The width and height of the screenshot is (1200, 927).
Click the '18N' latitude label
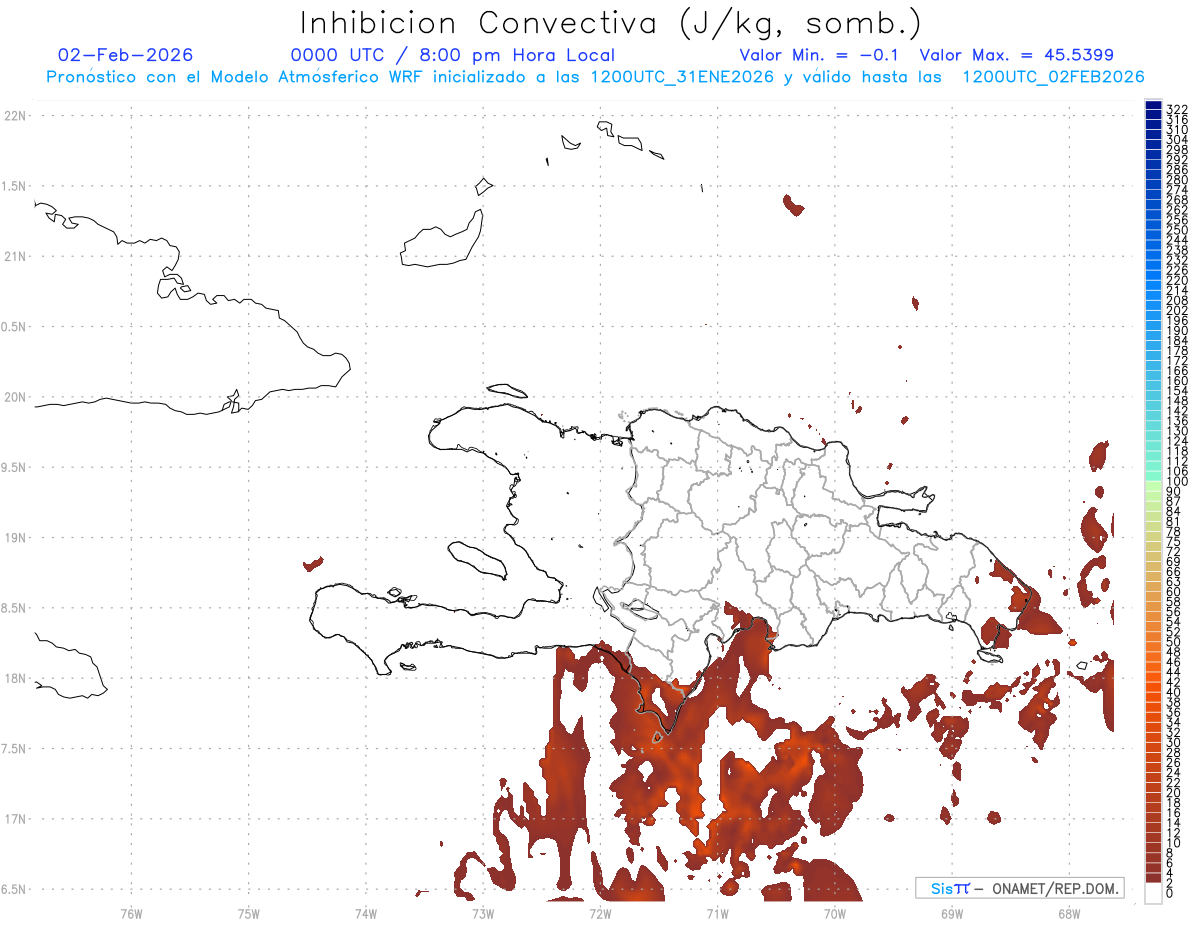15,678
